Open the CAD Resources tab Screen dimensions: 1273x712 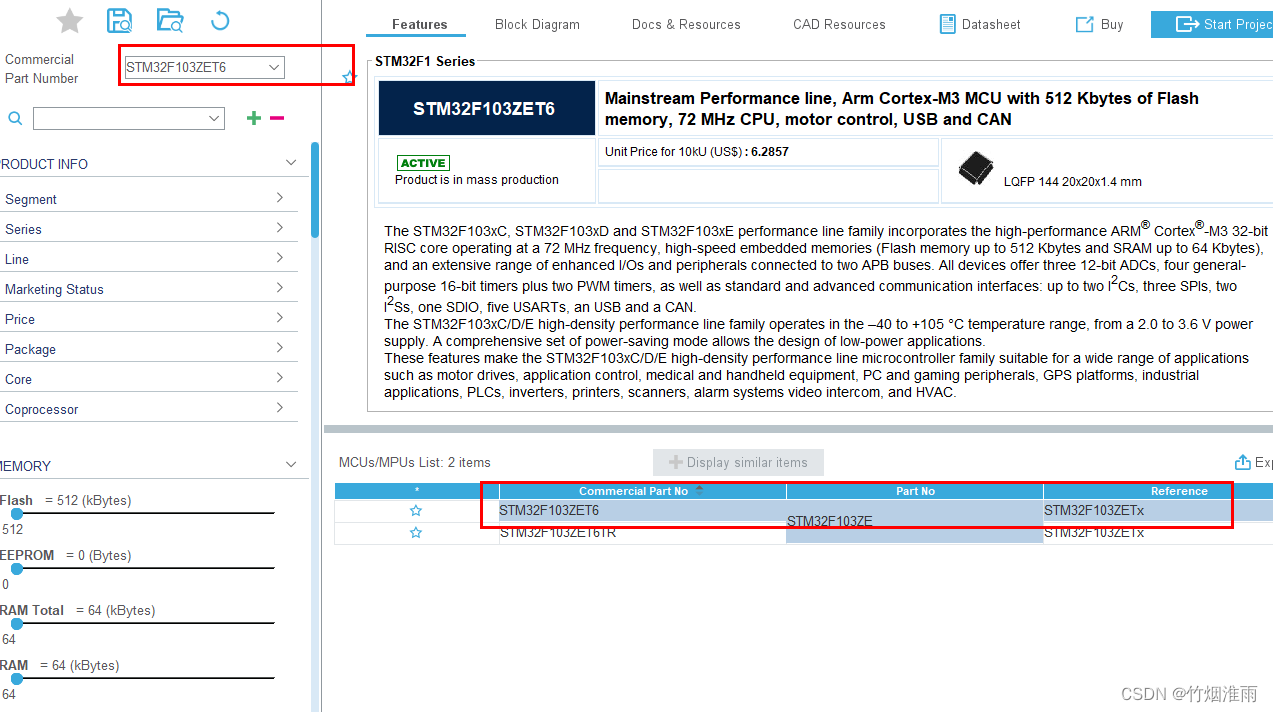839,24
